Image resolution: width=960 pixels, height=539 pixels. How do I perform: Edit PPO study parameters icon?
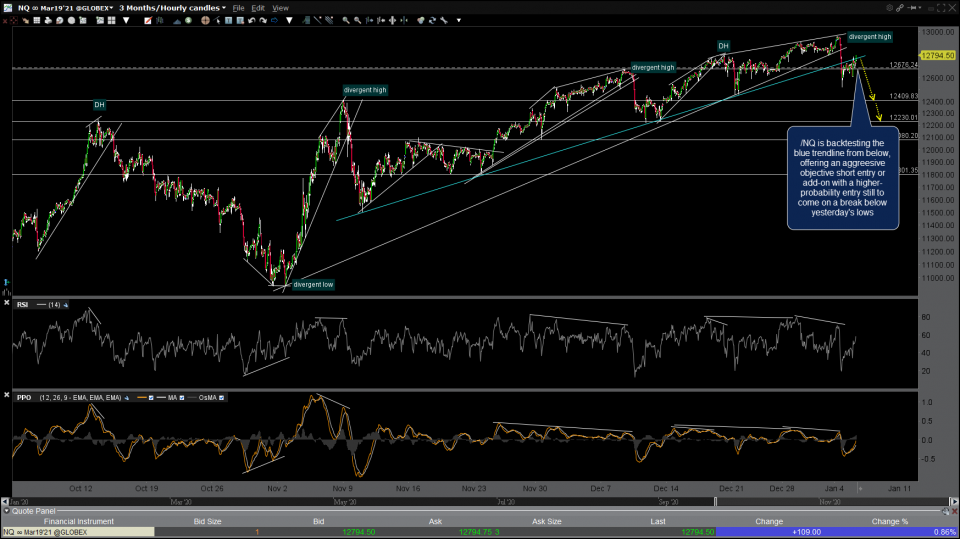(127, 398)
